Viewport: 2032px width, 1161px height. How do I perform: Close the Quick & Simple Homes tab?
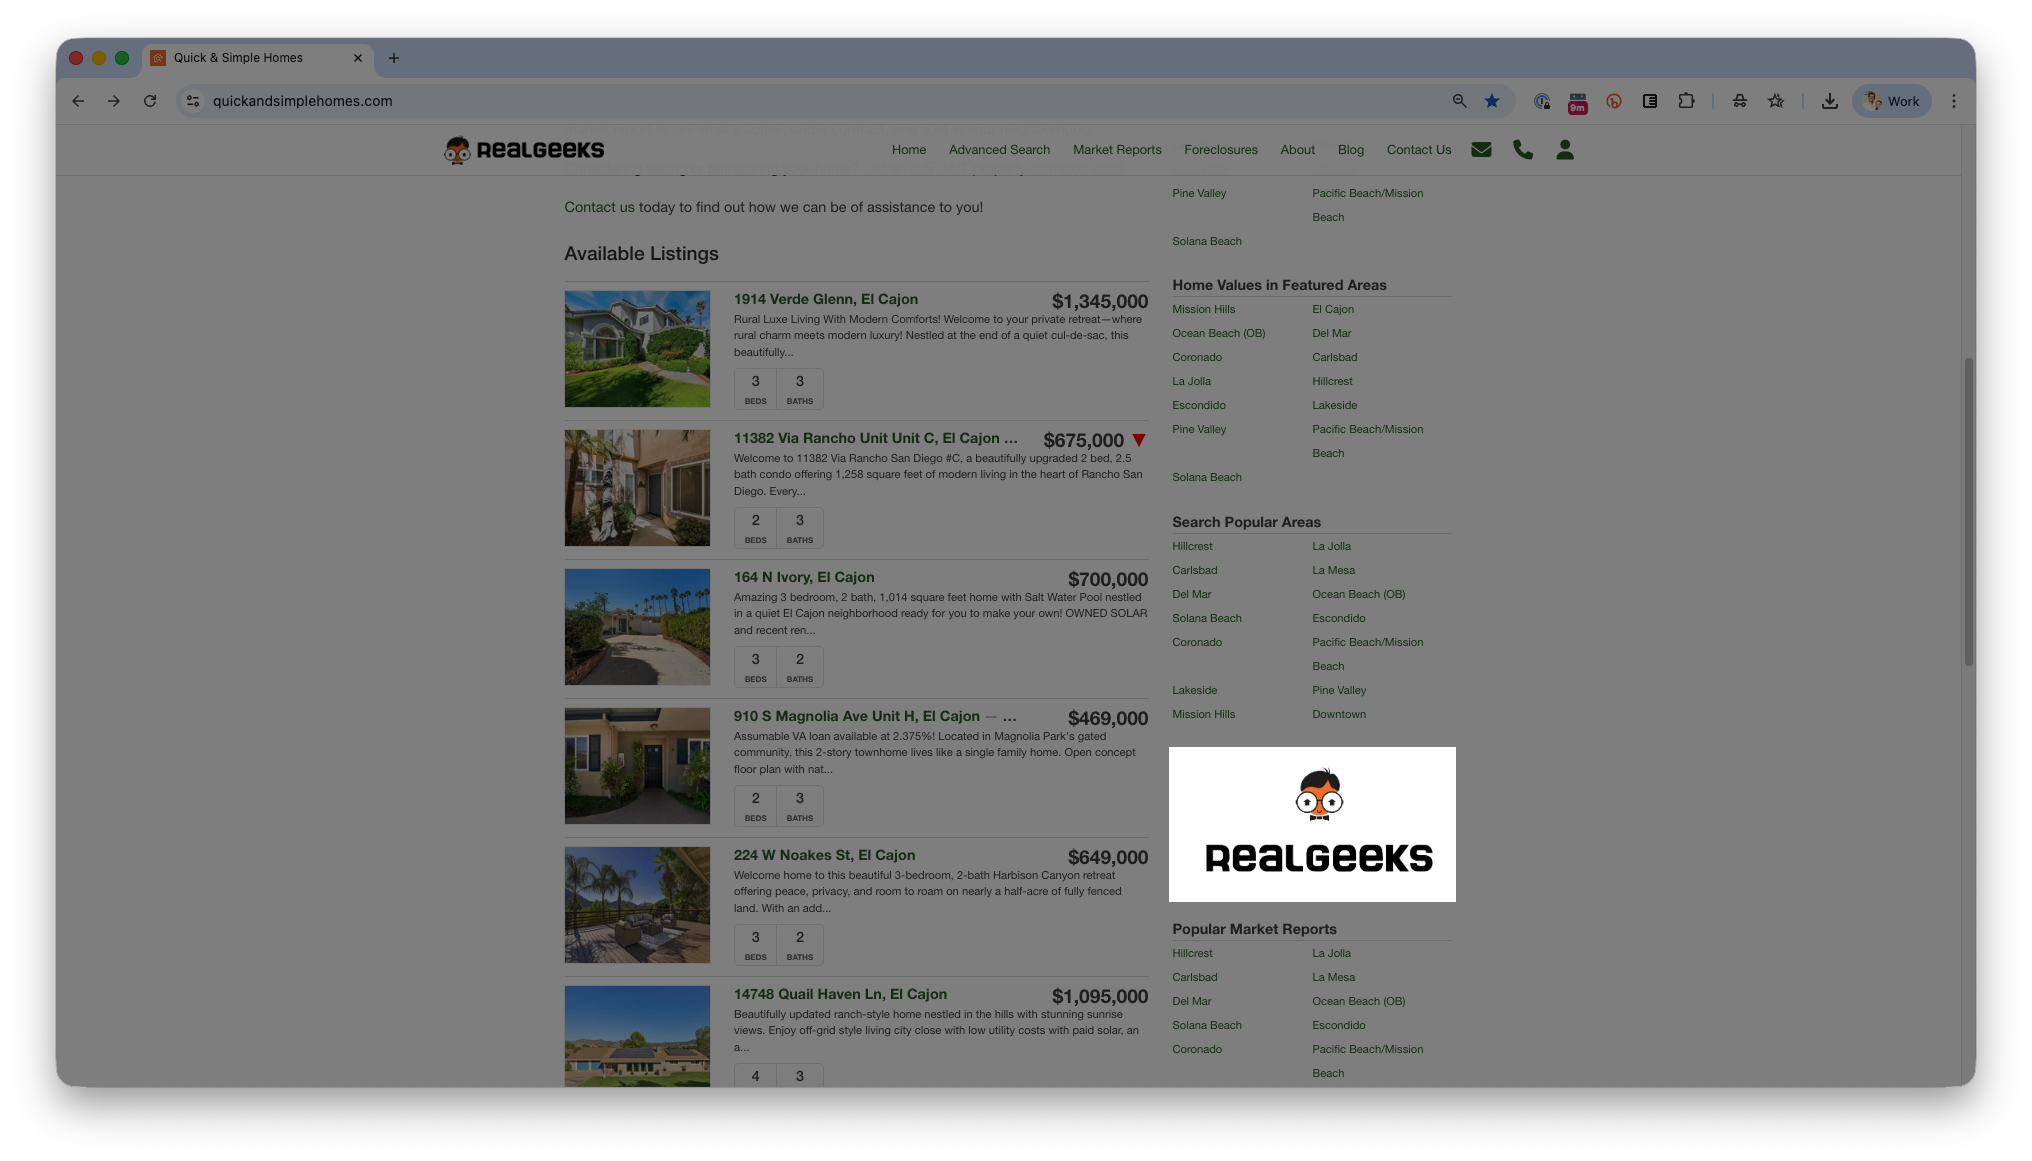point(358,58)
